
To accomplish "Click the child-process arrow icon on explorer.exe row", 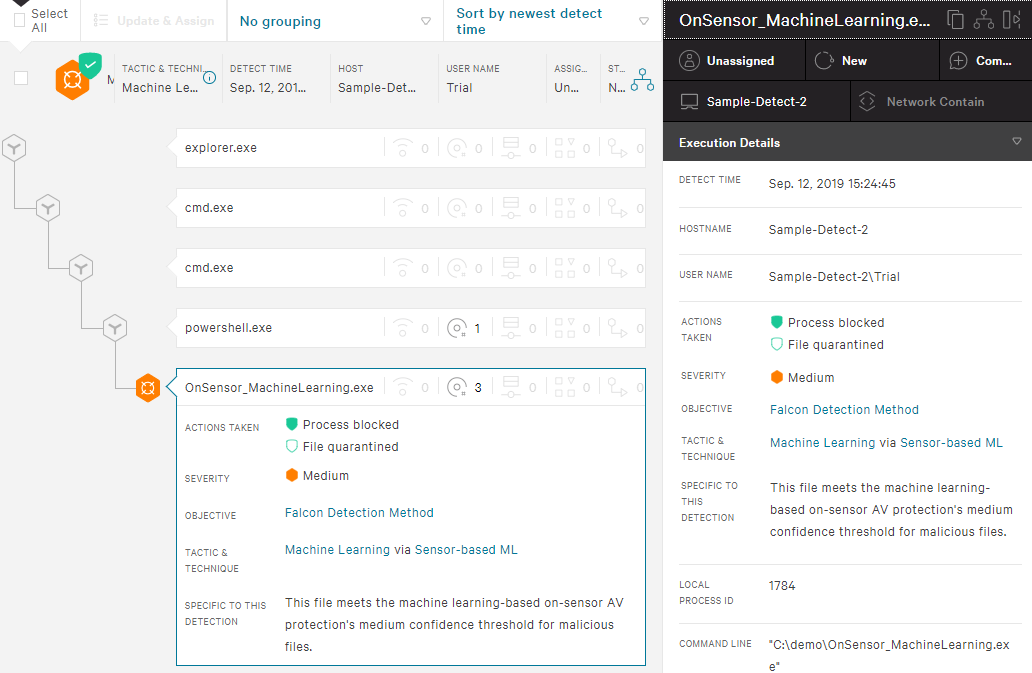I will point(617,148).
